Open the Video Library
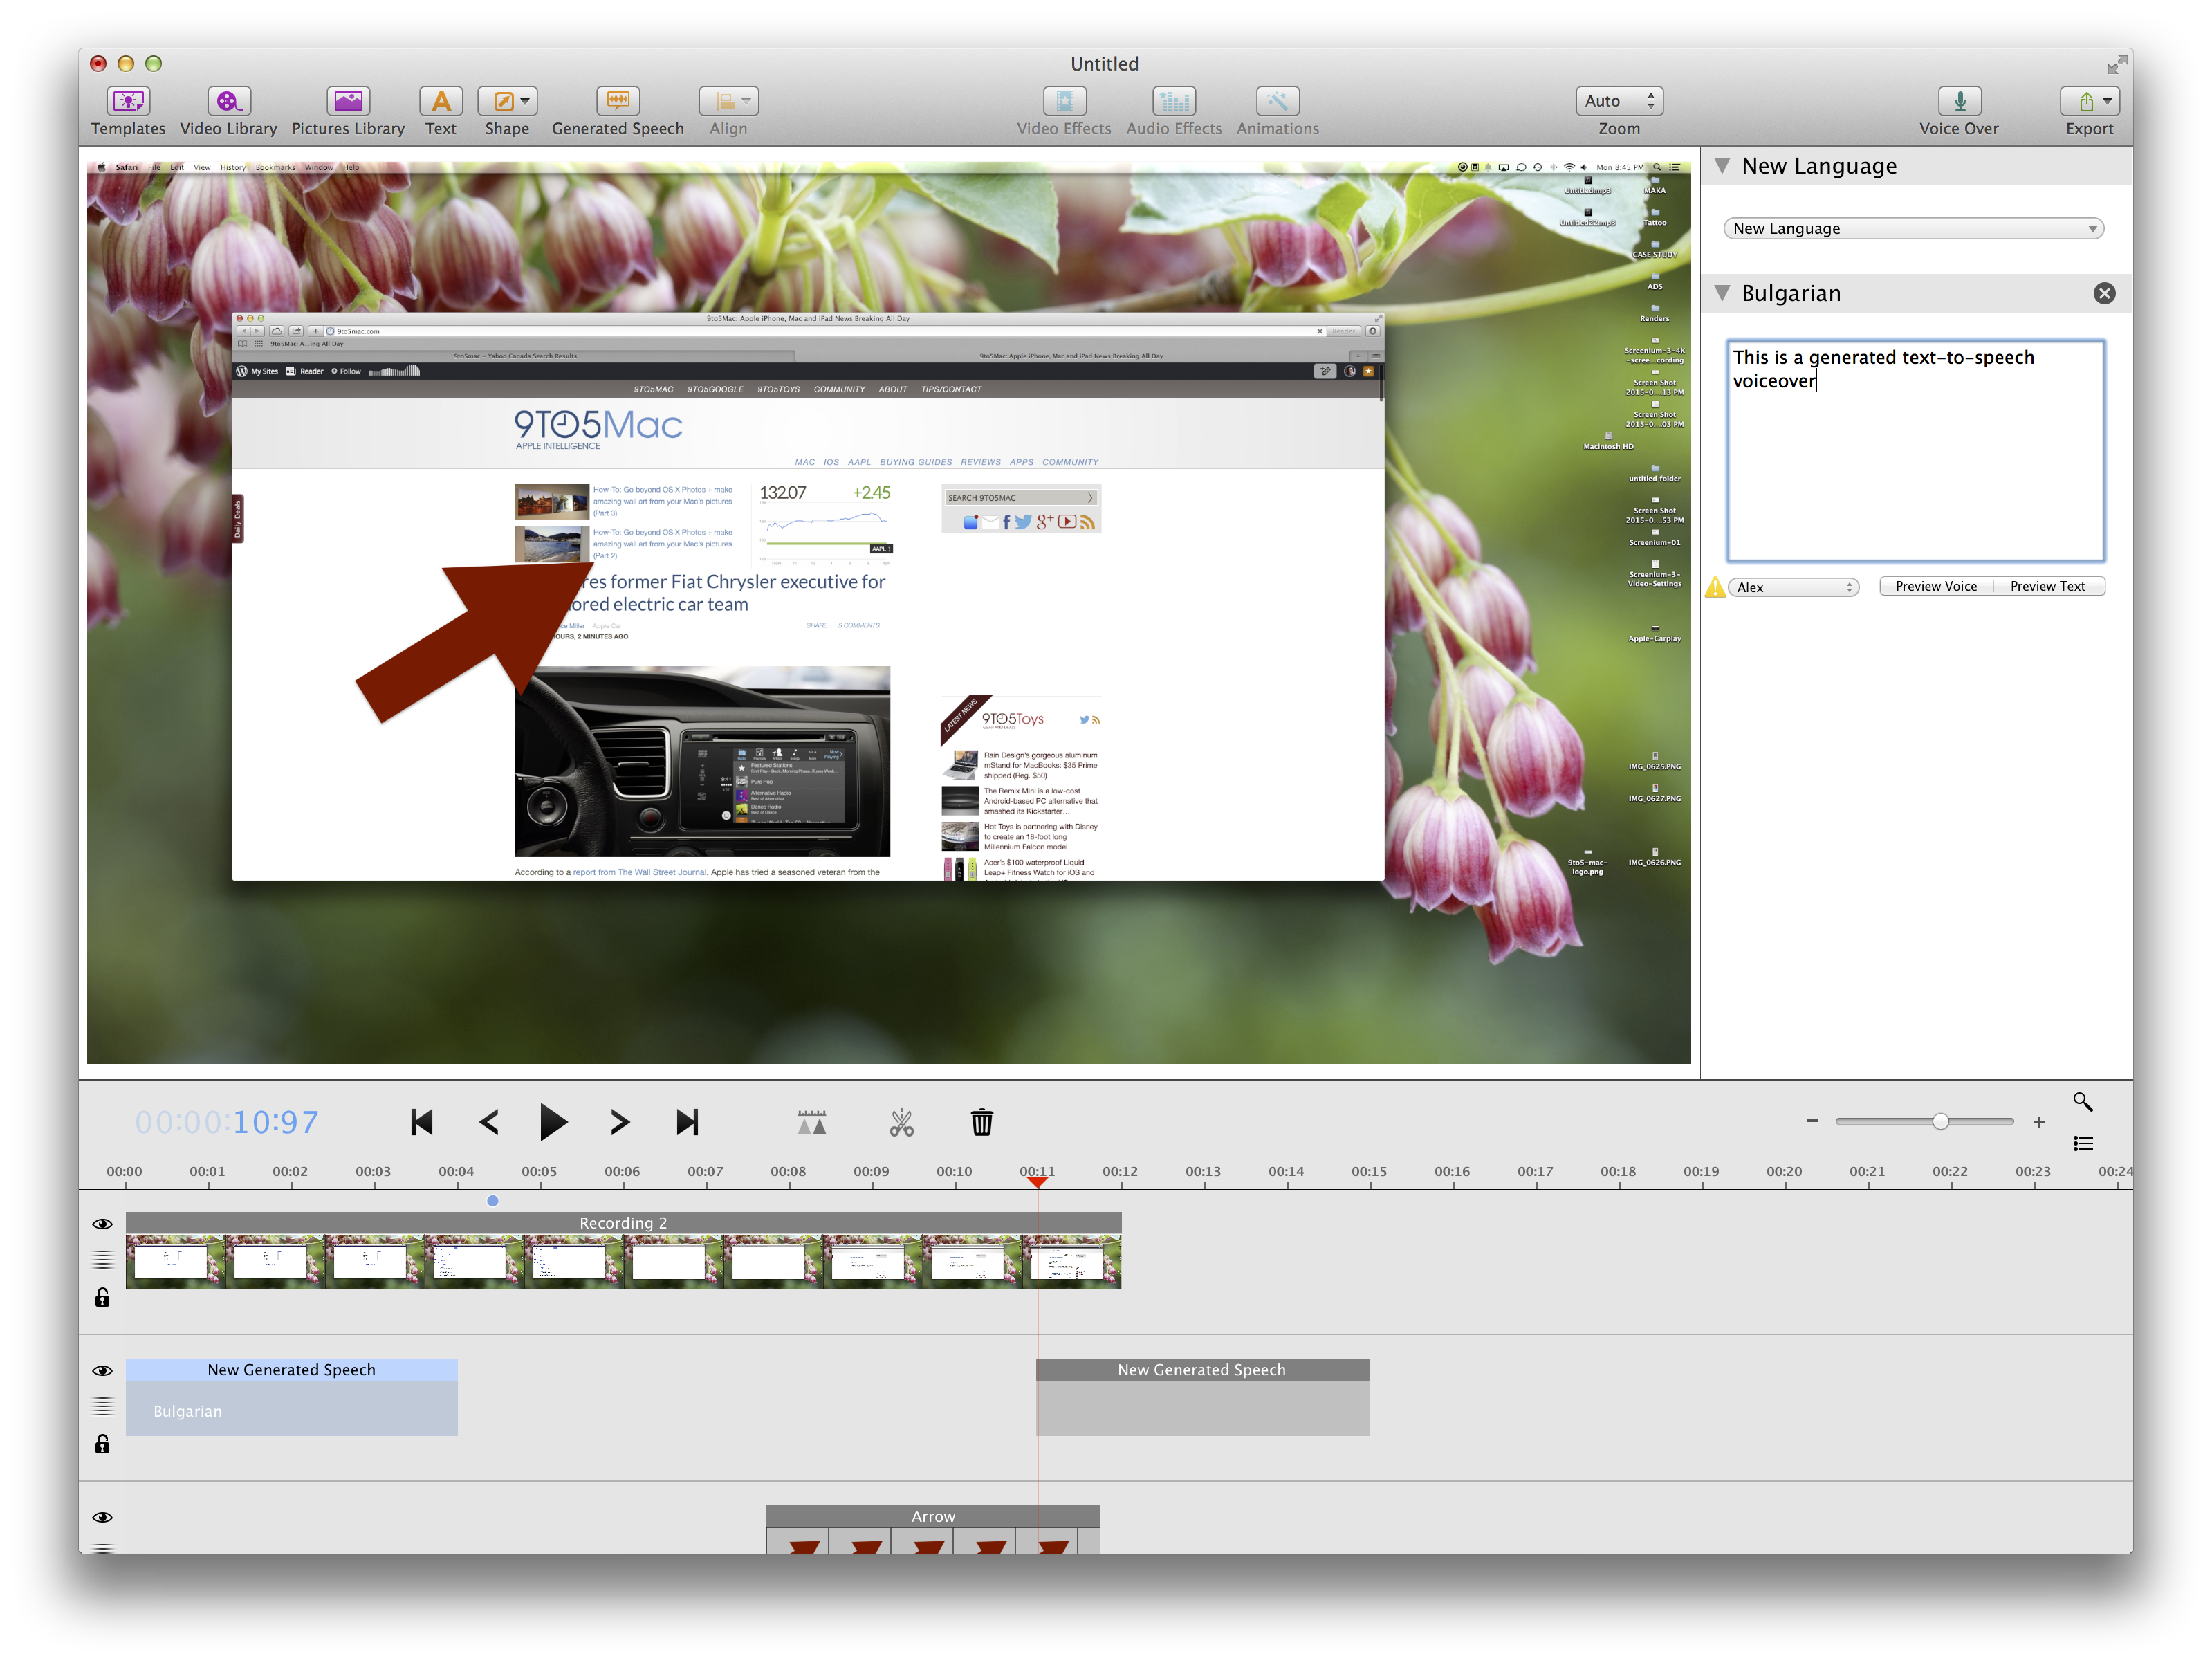Image resolution: width=2212 pixels, height=1663 pixels. click(x=228, y=102)
